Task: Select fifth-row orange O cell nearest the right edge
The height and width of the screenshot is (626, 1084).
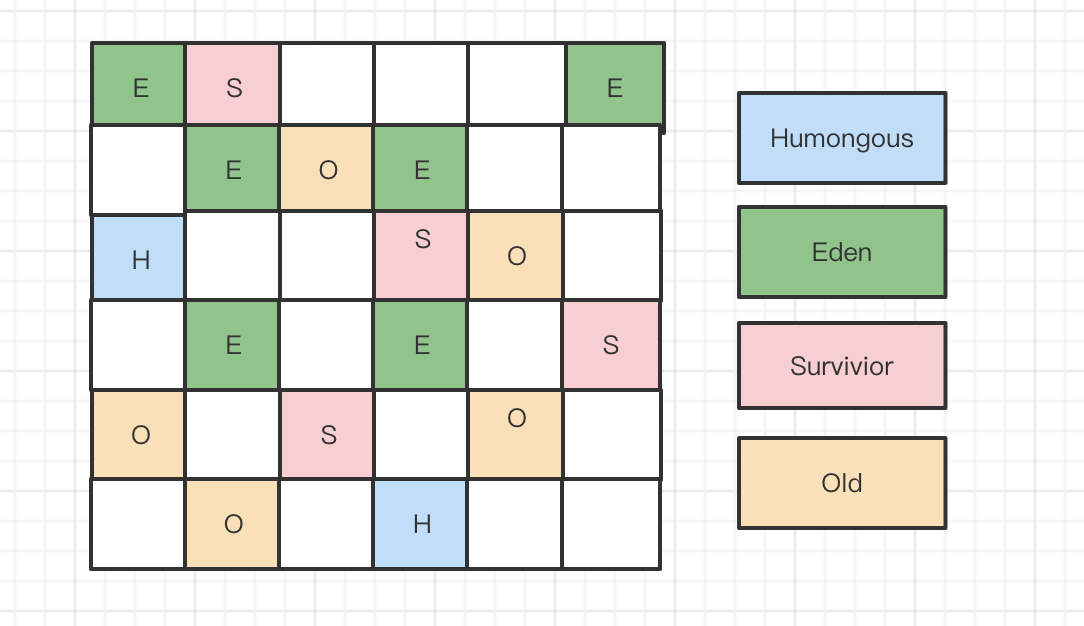Action: (516, 434)
